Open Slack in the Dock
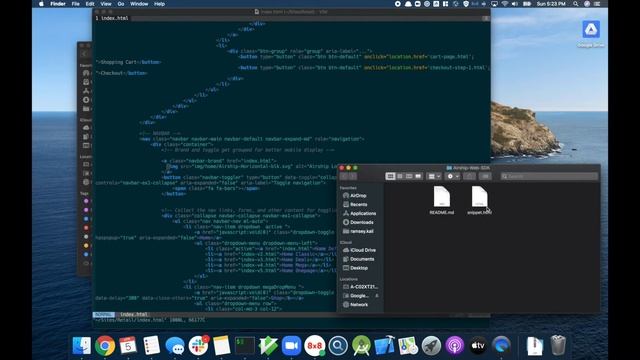640x360 pixels. pyautogui.click(x=198, y=346)
